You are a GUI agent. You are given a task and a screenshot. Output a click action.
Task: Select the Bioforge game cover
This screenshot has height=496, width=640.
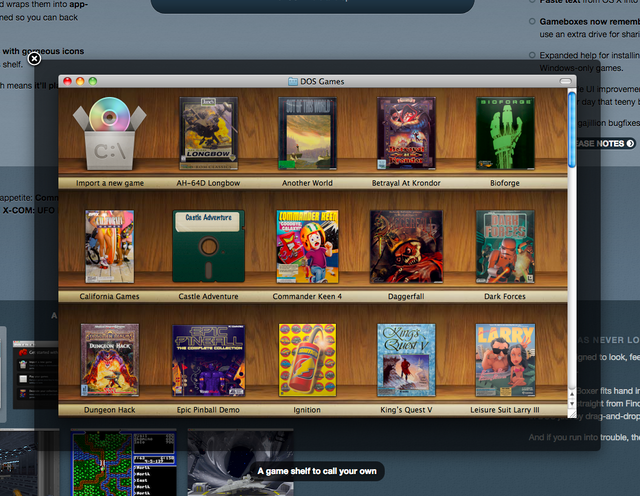(505, 133)
